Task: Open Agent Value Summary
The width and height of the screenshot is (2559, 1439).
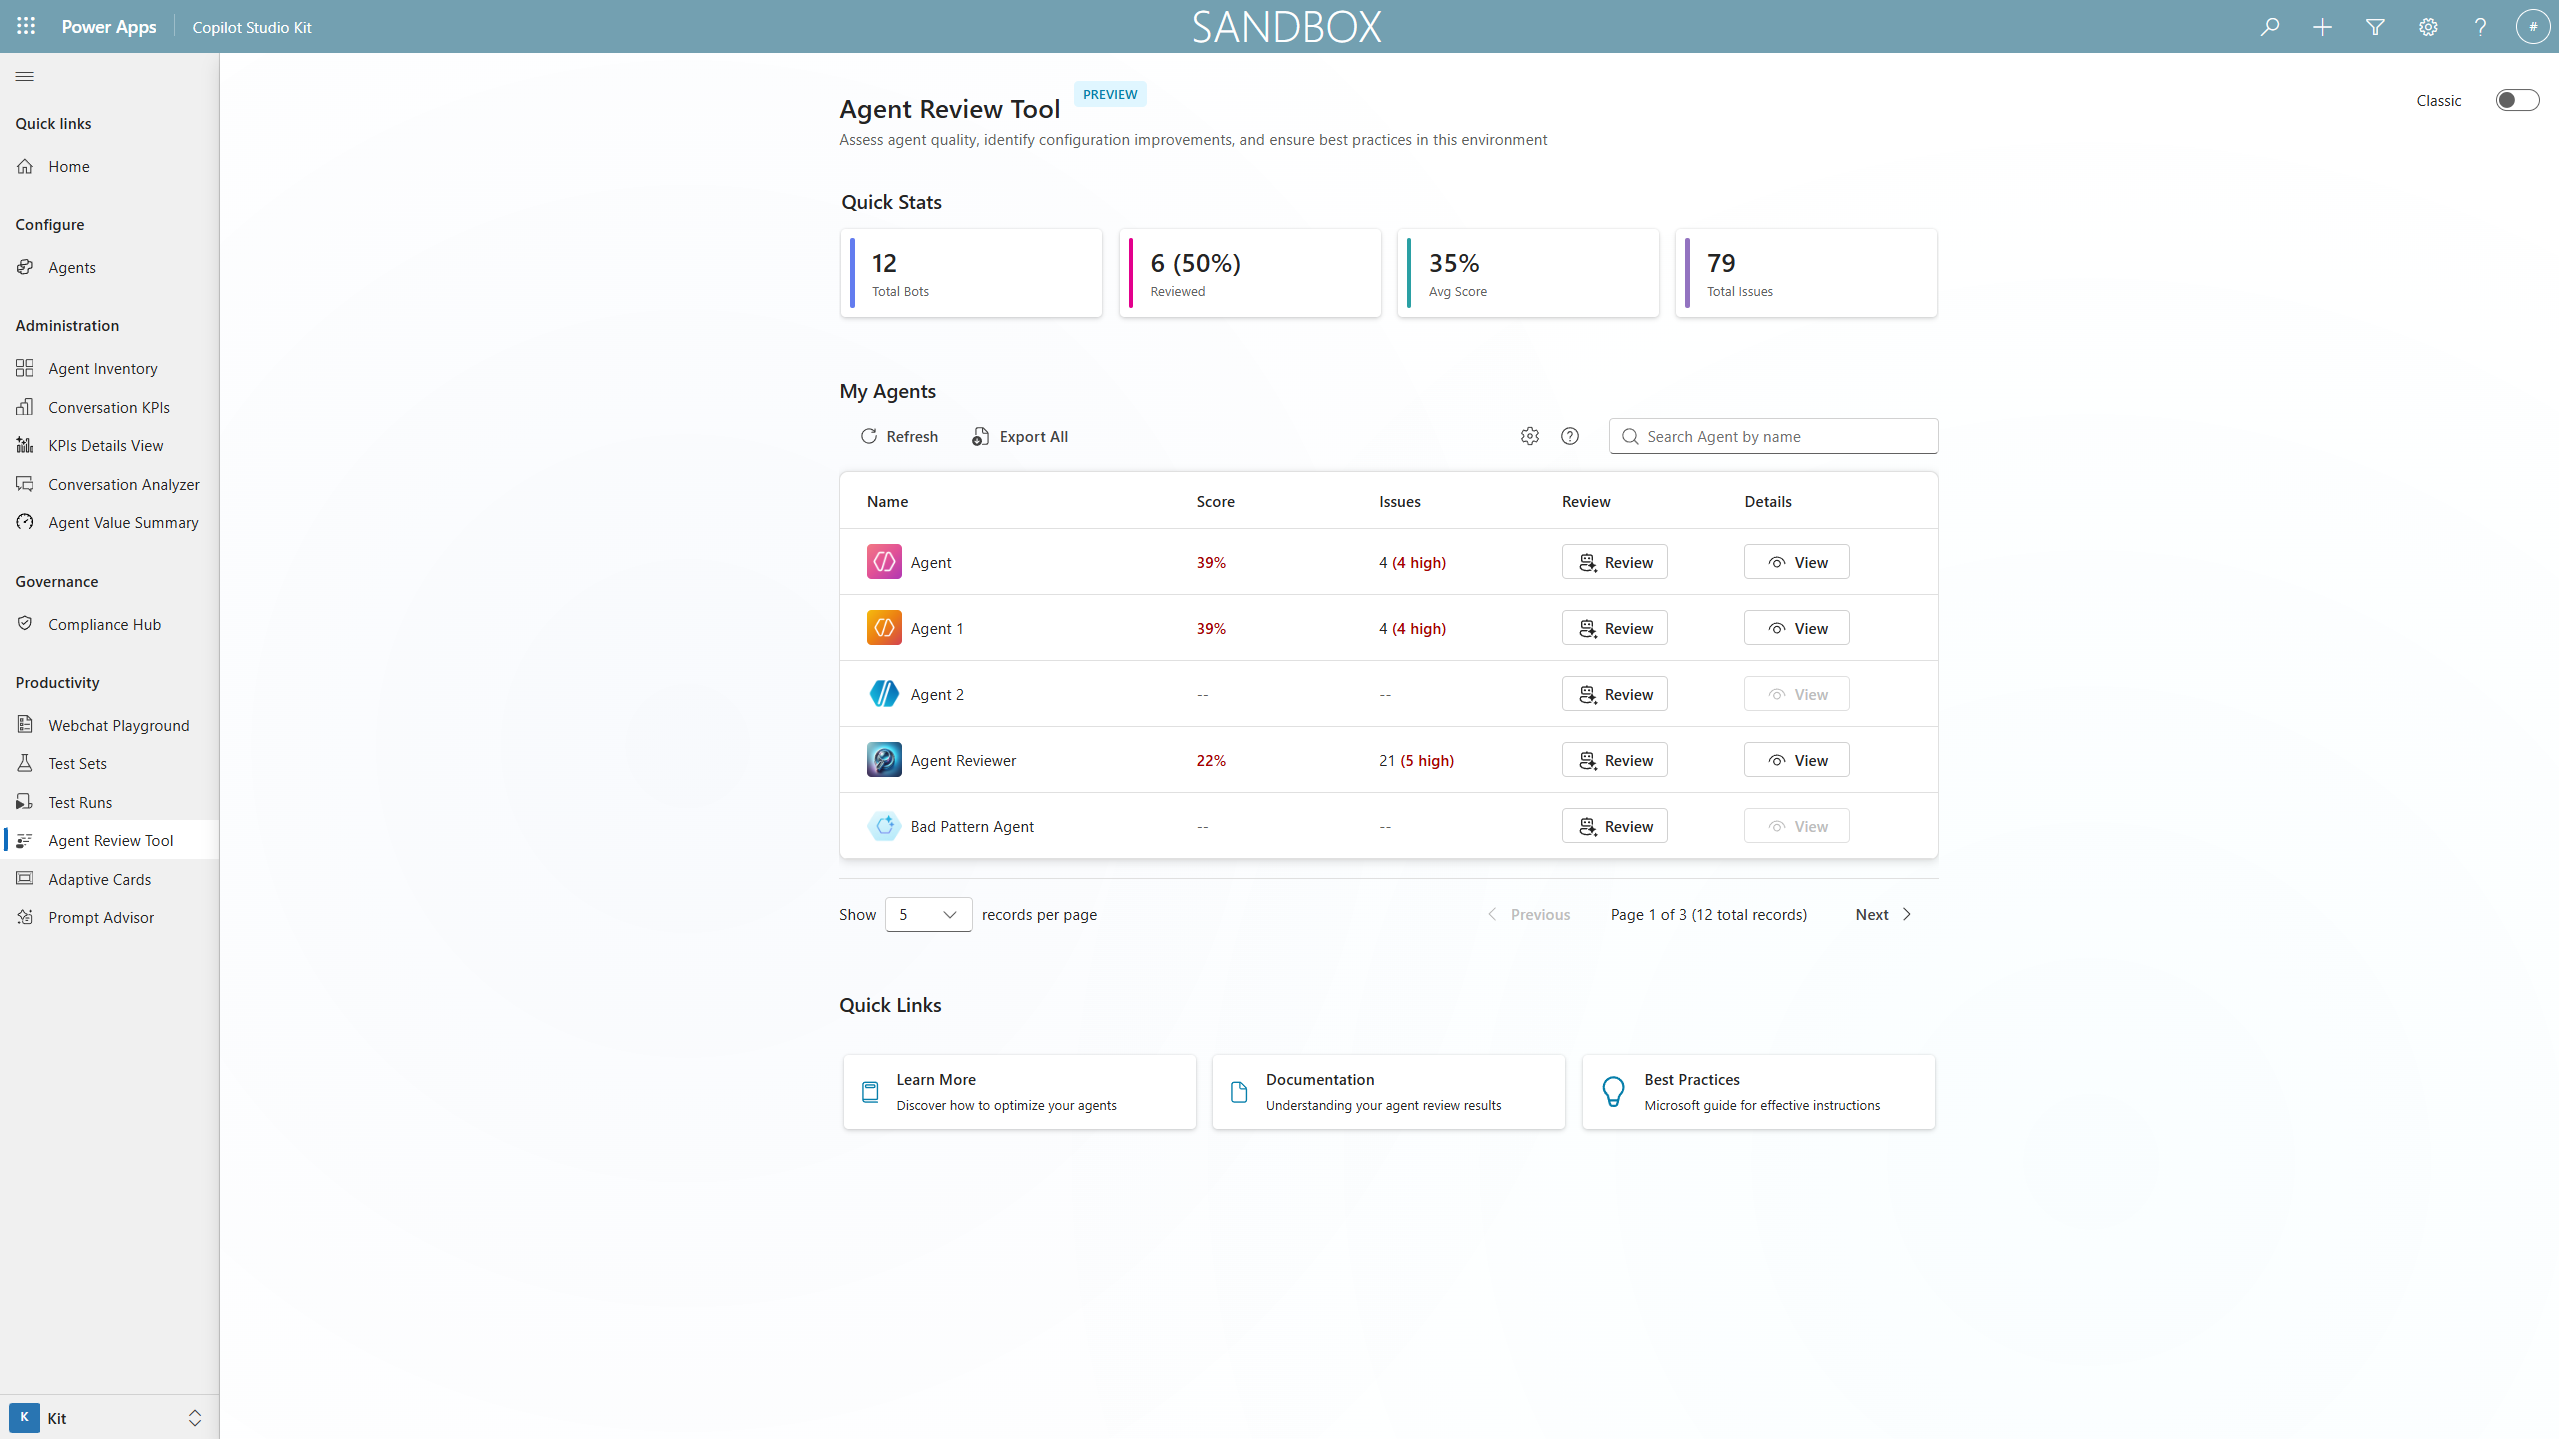Action: click(109, 522)
